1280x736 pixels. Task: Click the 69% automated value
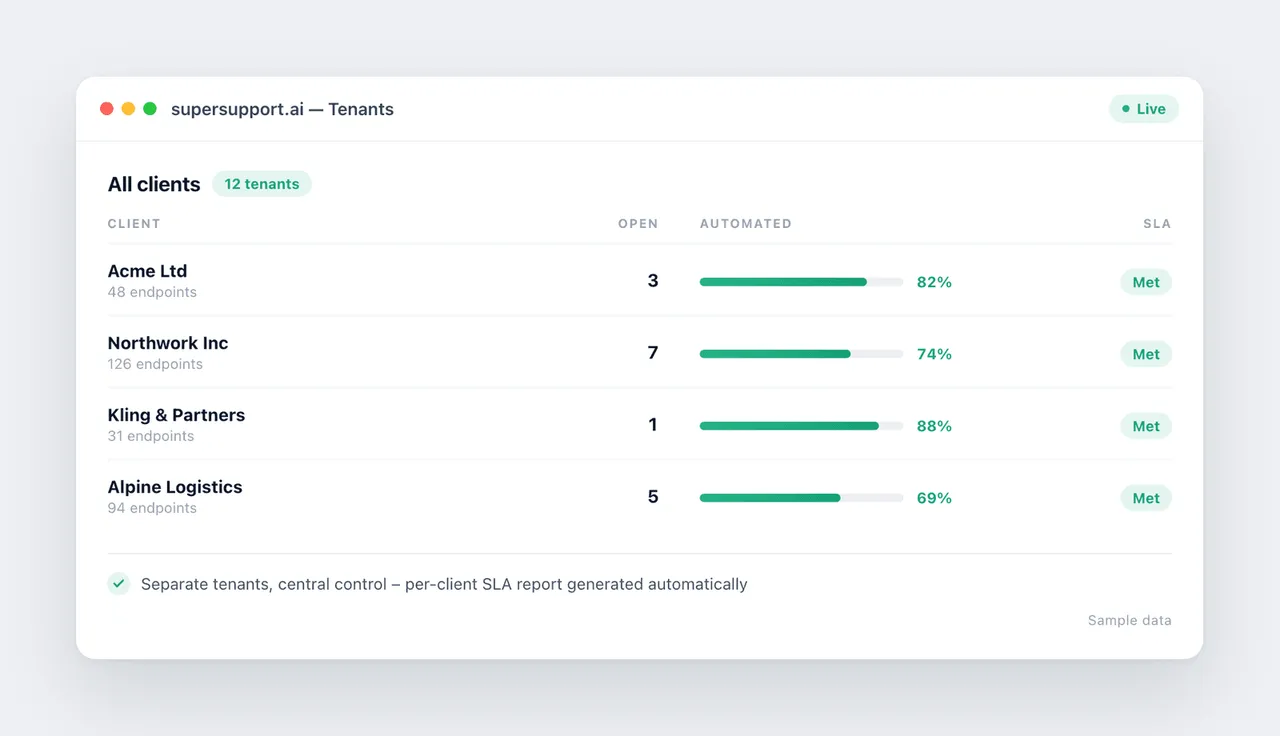[x=934, y=498]
